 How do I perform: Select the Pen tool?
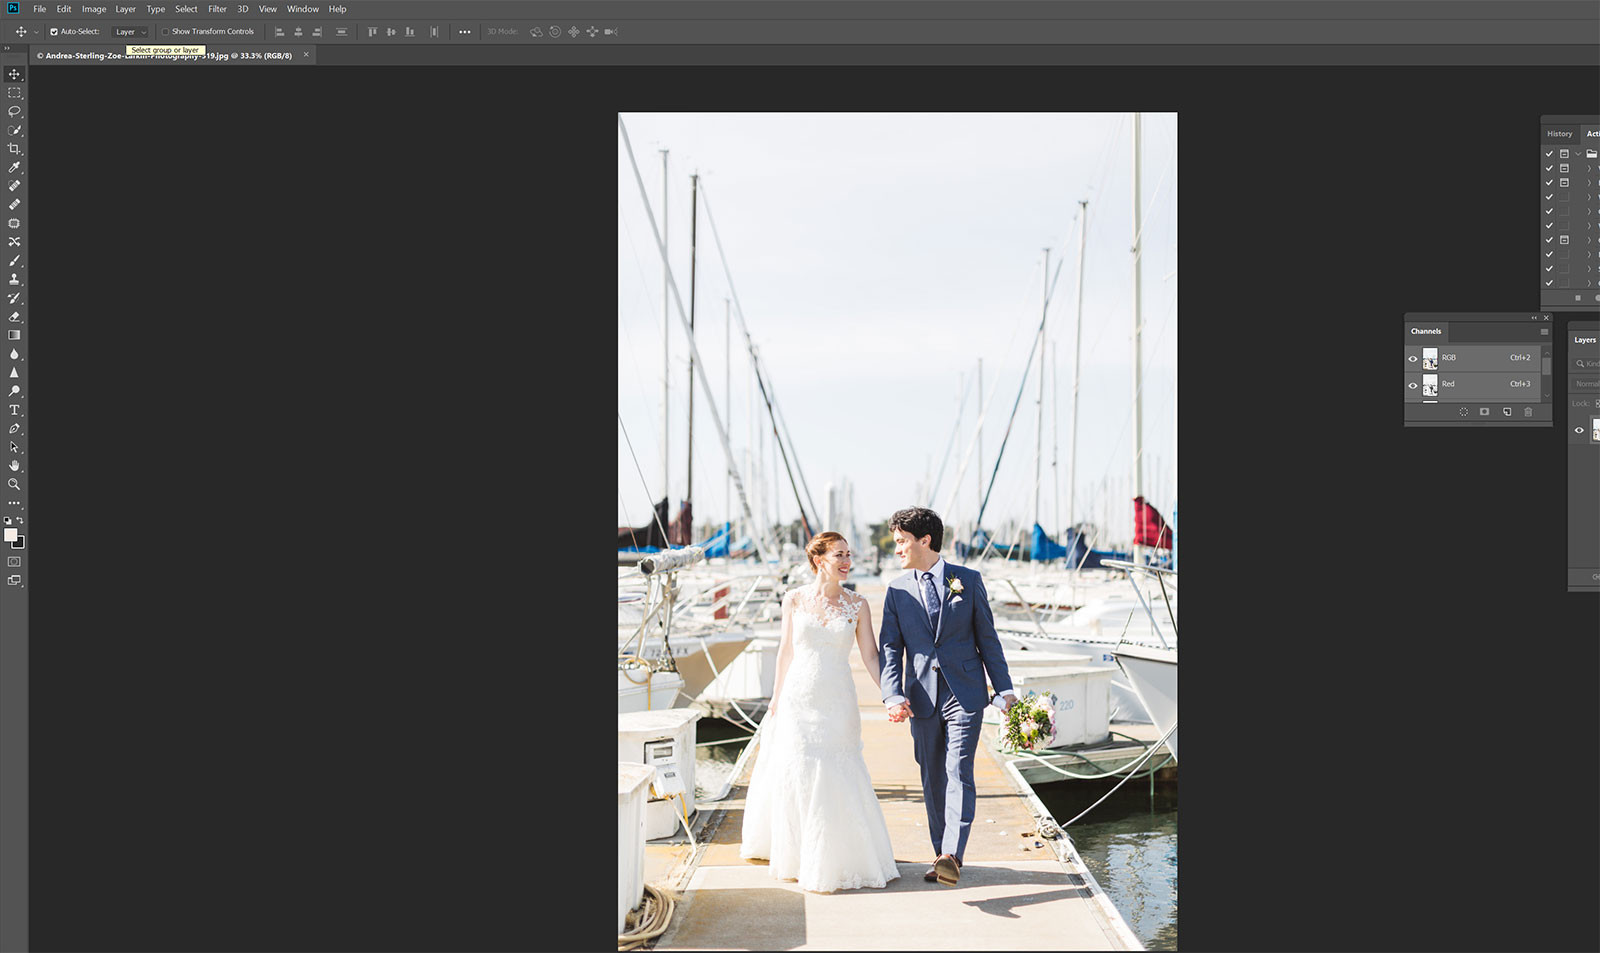[14, 428]
